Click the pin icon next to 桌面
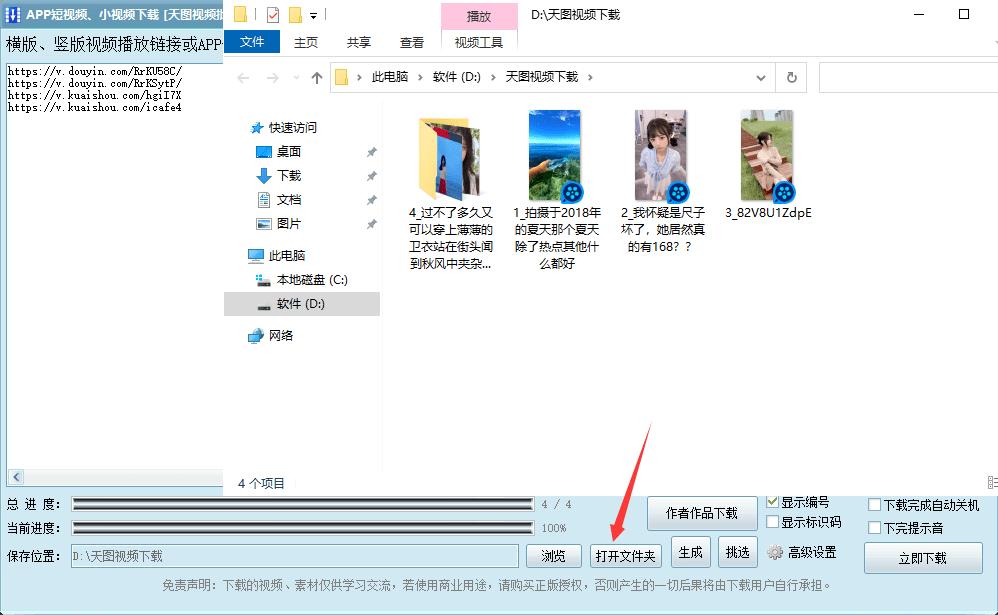The height and width of the screenshot is (615, 998). 371,152
